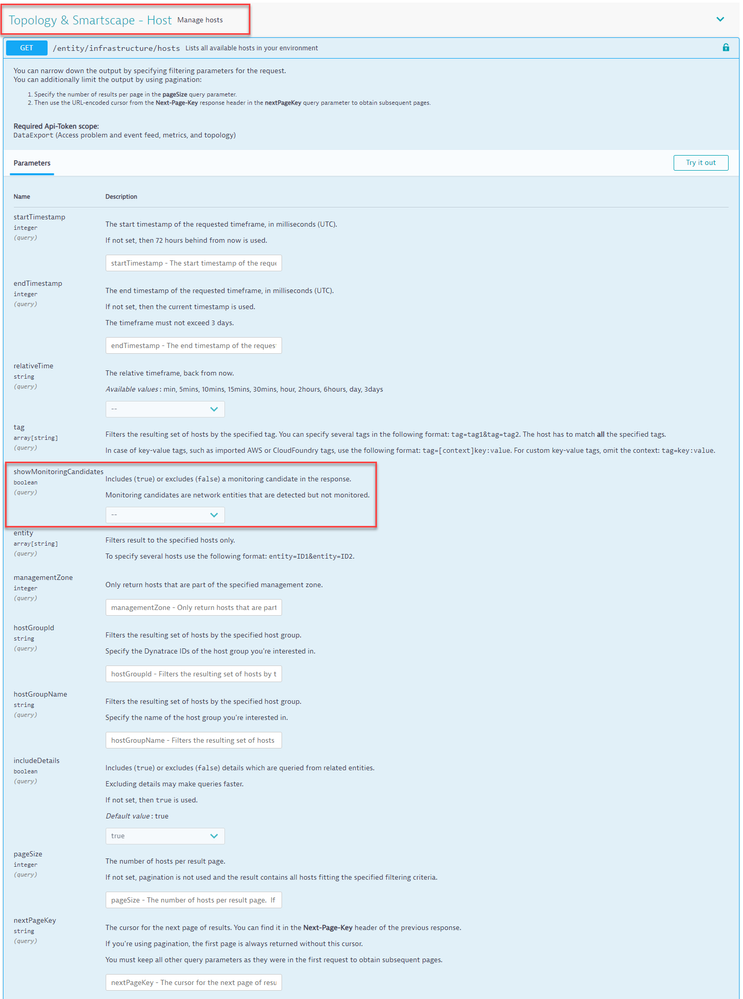
Task: Expand the showMonitoringCandidates dropdown
Action: tap(165, 514)
